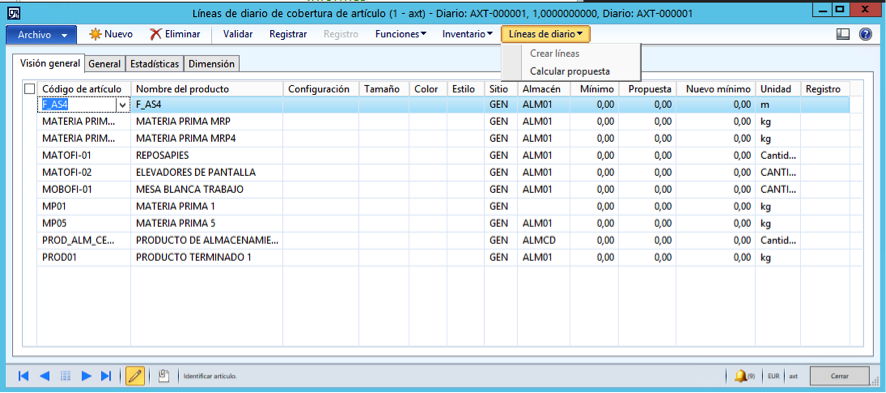This screenshot has width=886, height=393.
Task: Click the grid view icon in navigation bar
Action: coord(66,375)
